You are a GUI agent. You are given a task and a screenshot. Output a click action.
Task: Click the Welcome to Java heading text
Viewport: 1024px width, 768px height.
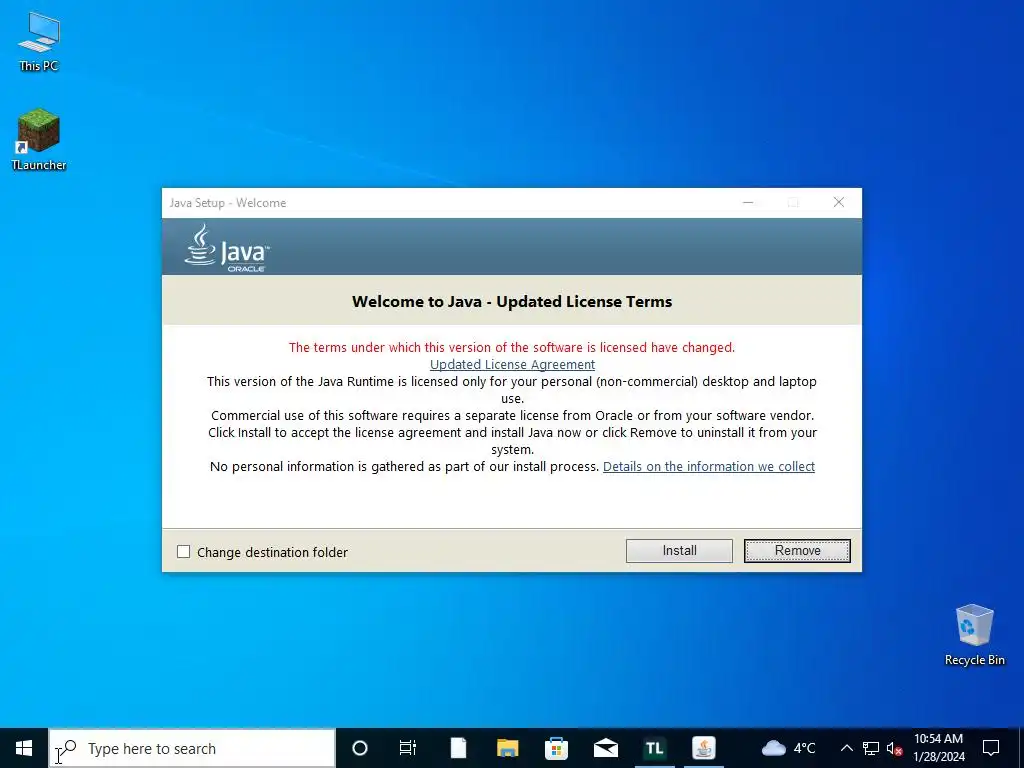click(512, 301)
